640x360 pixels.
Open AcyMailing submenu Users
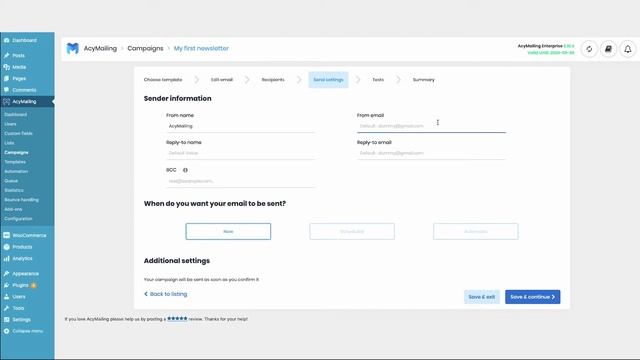click(x=10, y=124)
